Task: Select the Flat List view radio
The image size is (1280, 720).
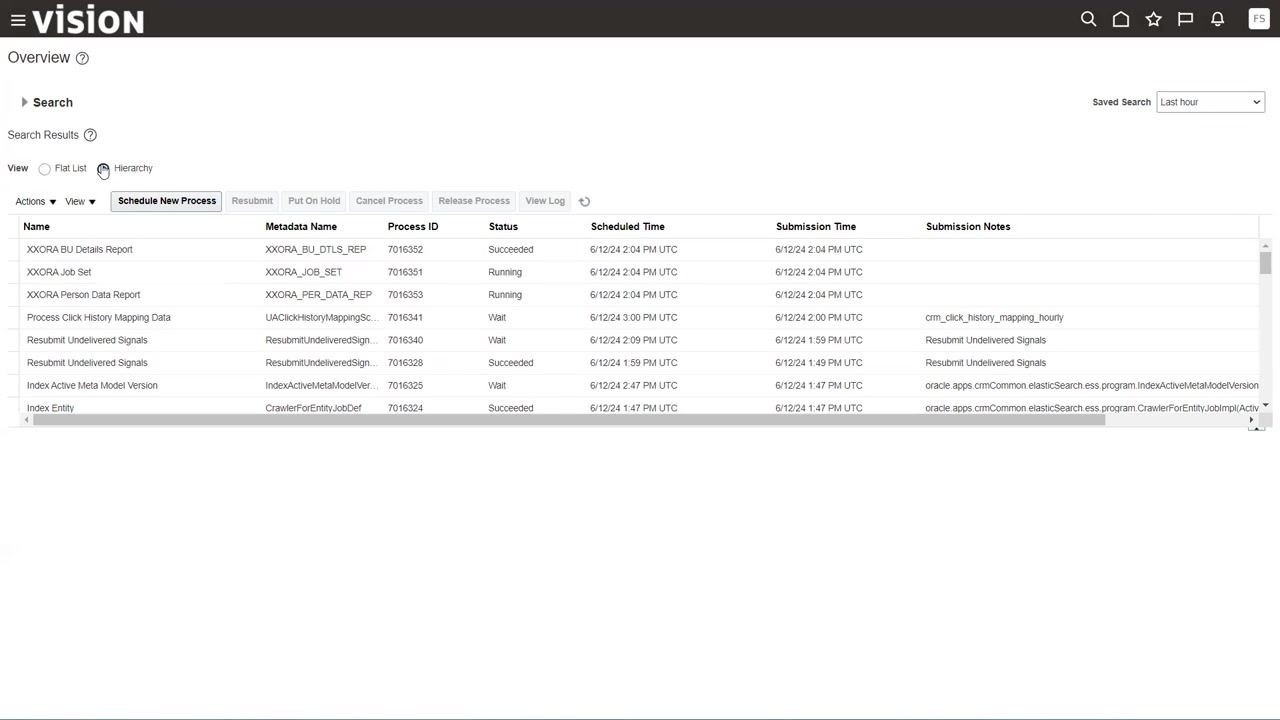Action: pyautogui.click(x=44, y=169)
